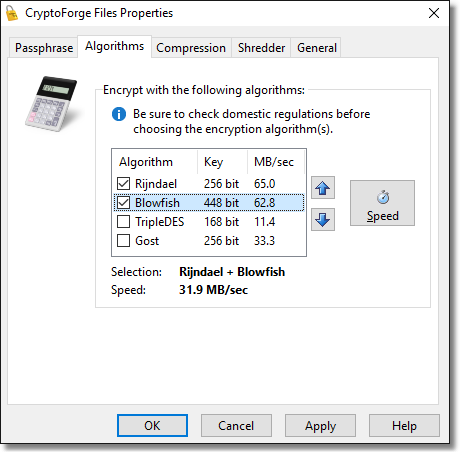This screenshot has height=454, width=460.
Task: Switch to the Passphrase tab
Action: point(44,48)
